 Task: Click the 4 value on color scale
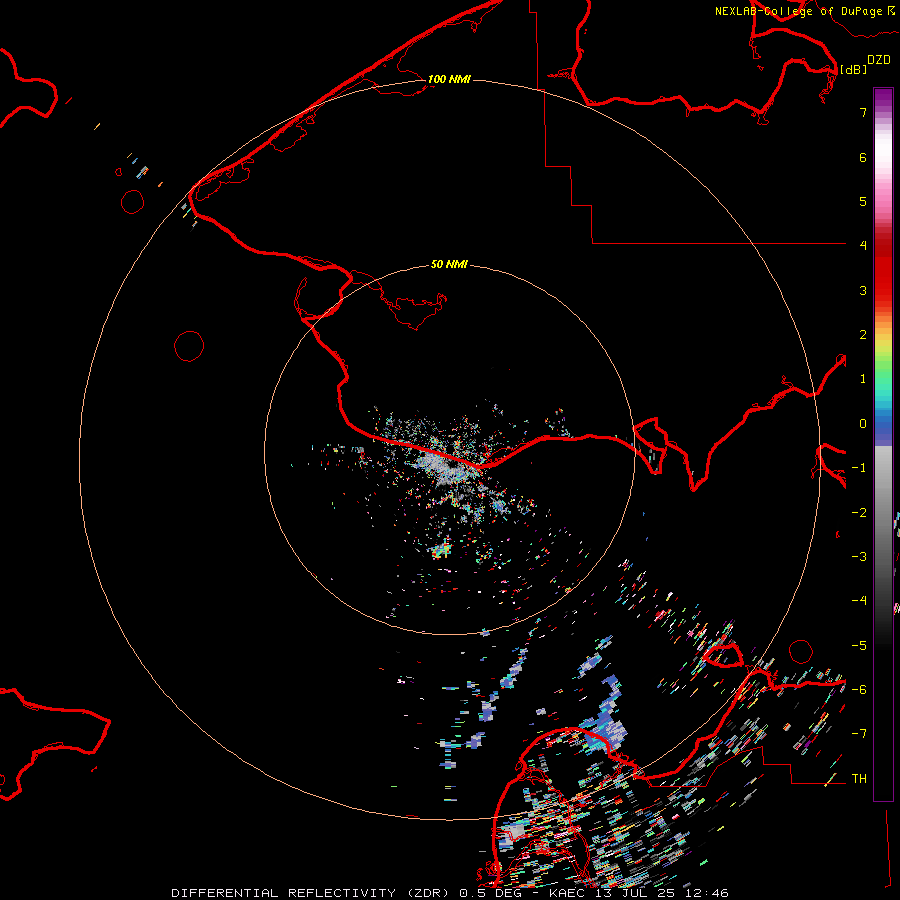click(863, 246)
